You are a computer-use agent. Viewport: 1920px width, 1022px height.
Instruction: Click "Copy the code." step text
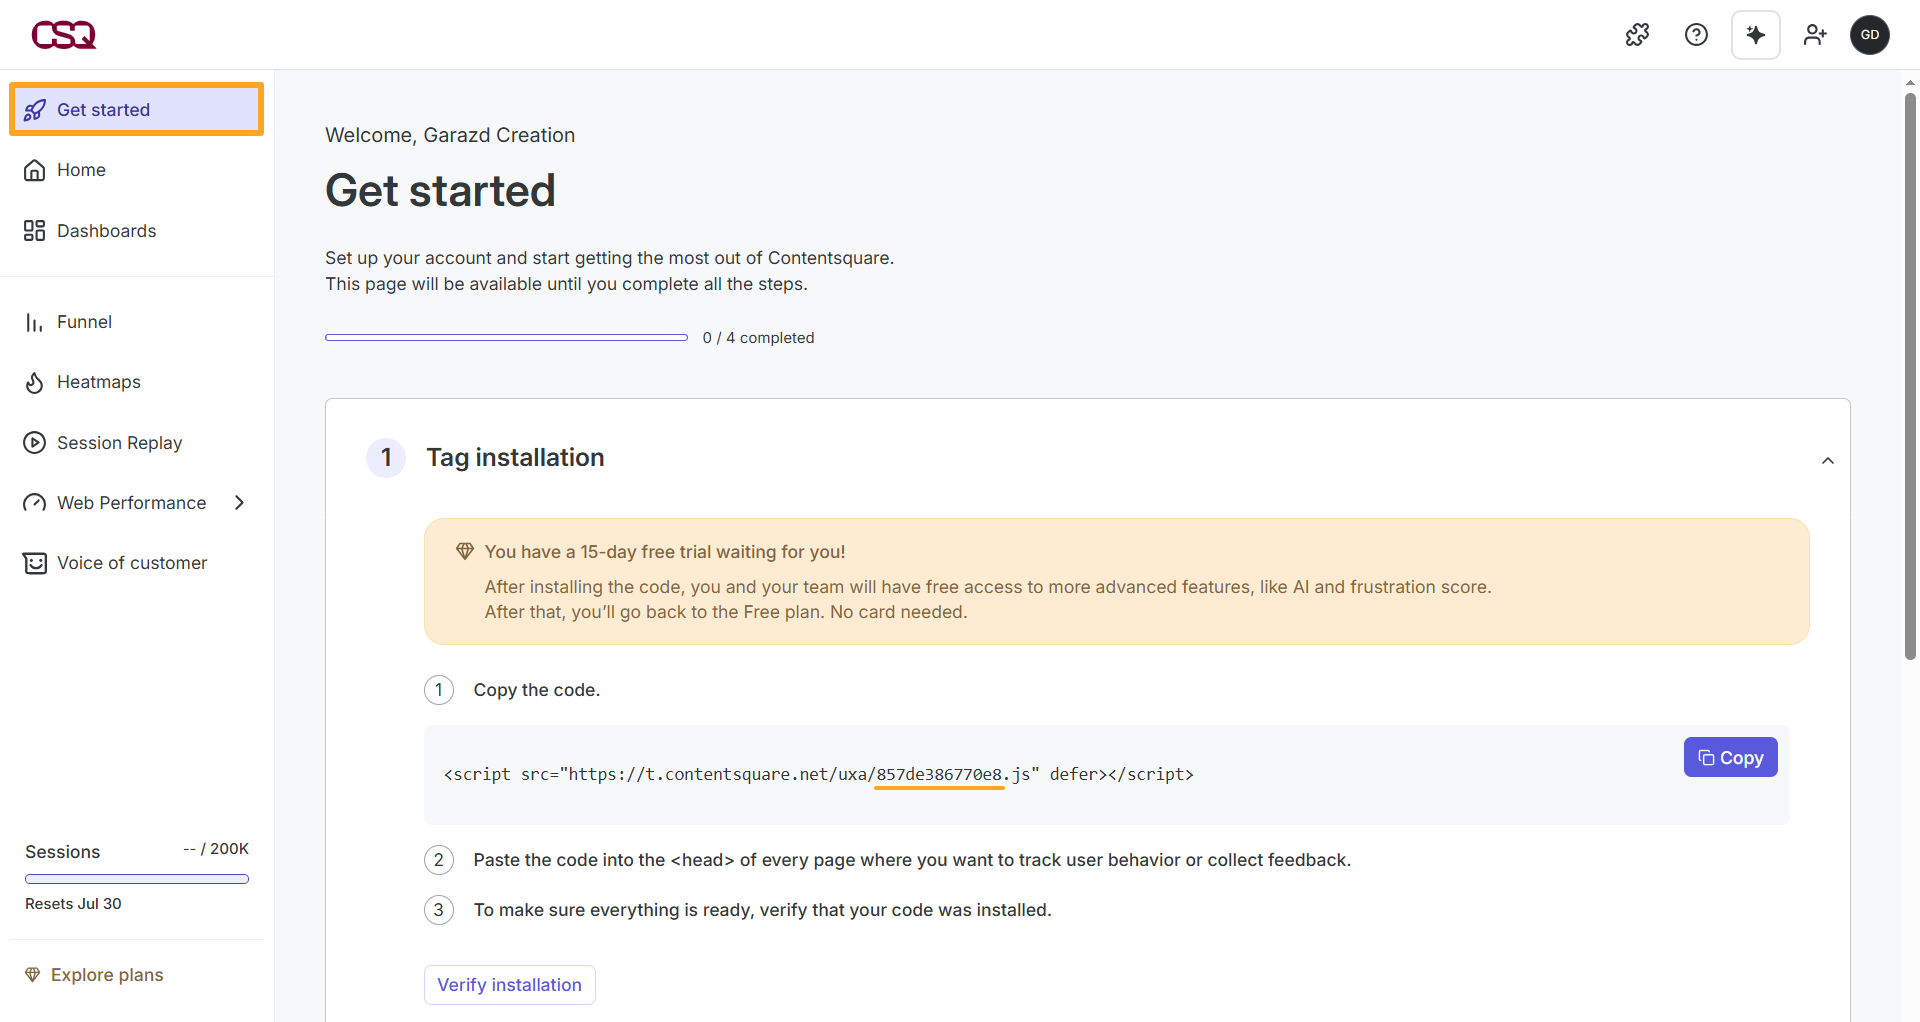537,690
